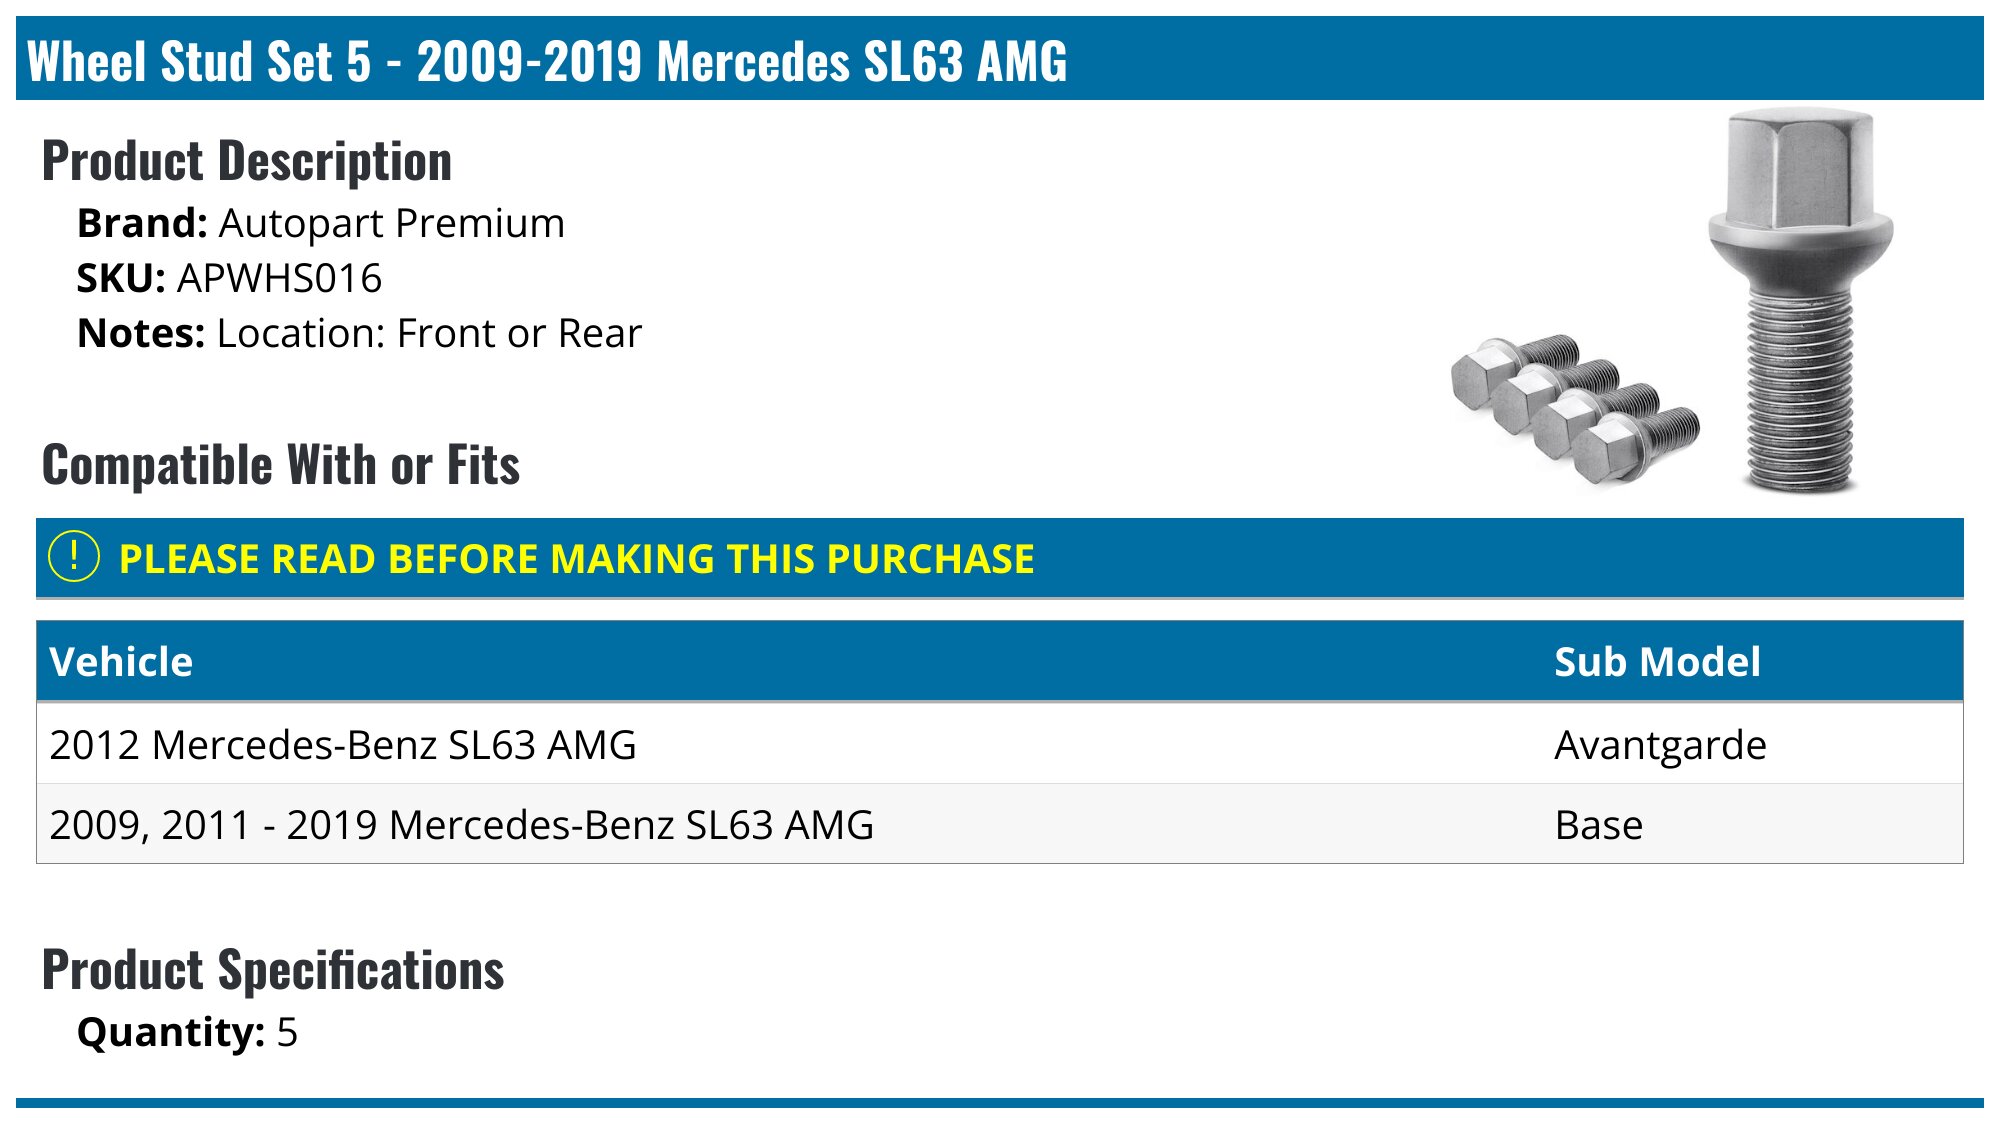Click the Quantity value 5
The image size is (2000, 1124).
click(x=287, y=1033)
